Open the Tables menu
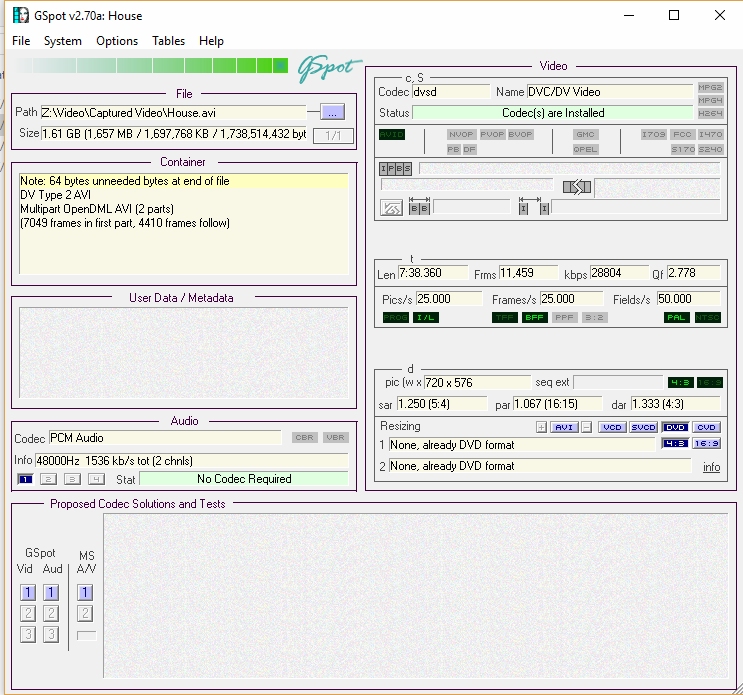 point(168,41)
